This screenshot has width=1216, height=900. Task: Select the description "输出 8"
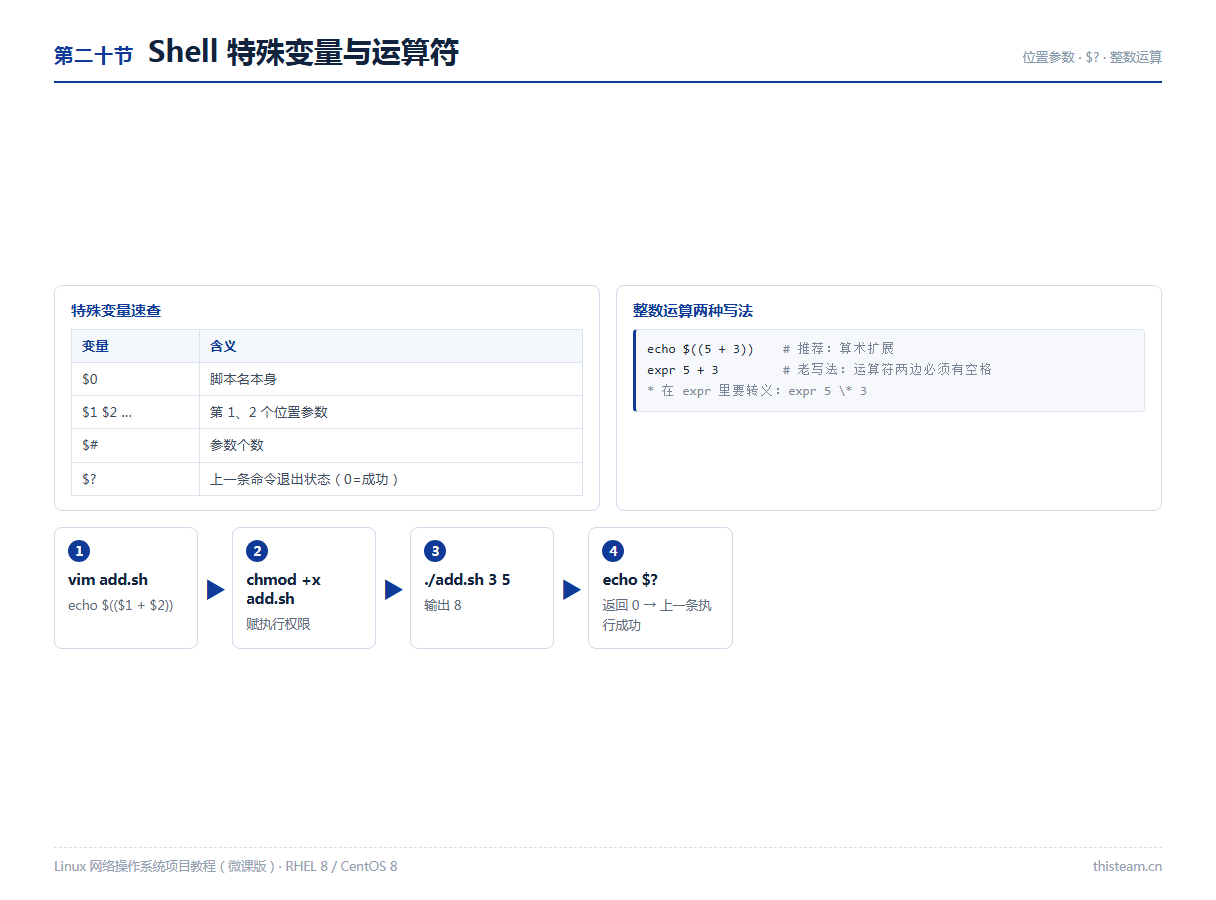[443, 605]
